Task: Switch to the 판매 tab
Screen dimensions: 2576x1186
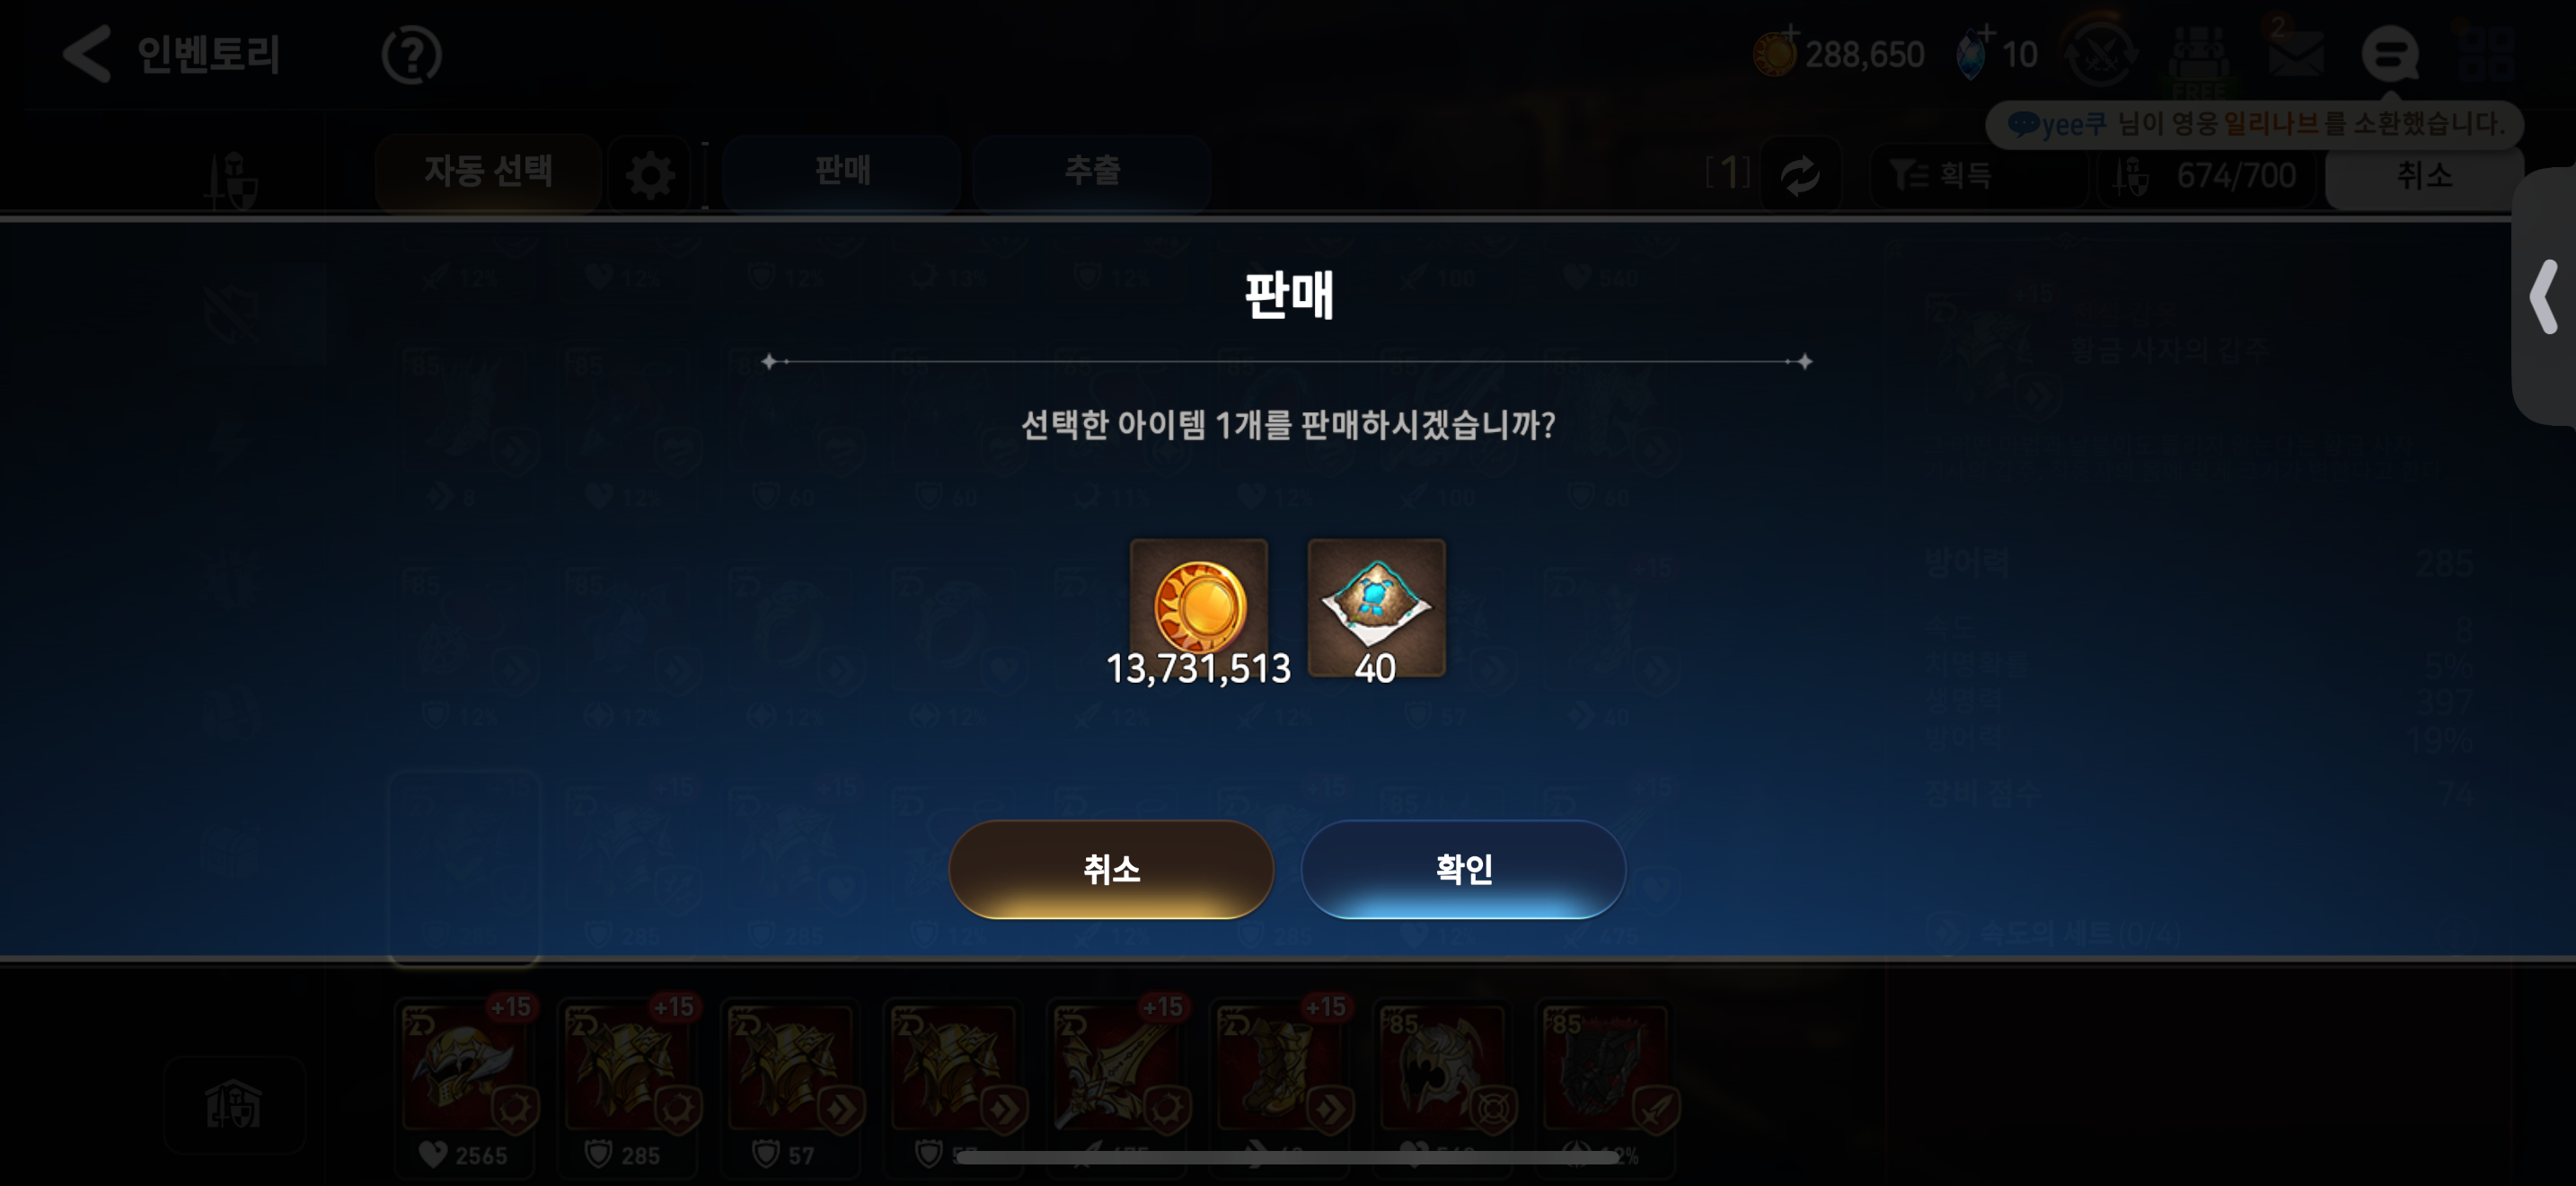Action: [841, 172]
